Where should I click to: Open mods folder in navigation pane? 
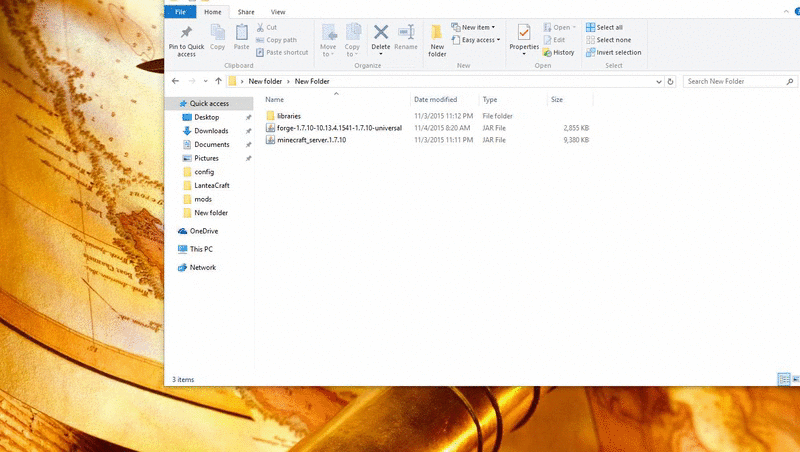tap(203, 199)
